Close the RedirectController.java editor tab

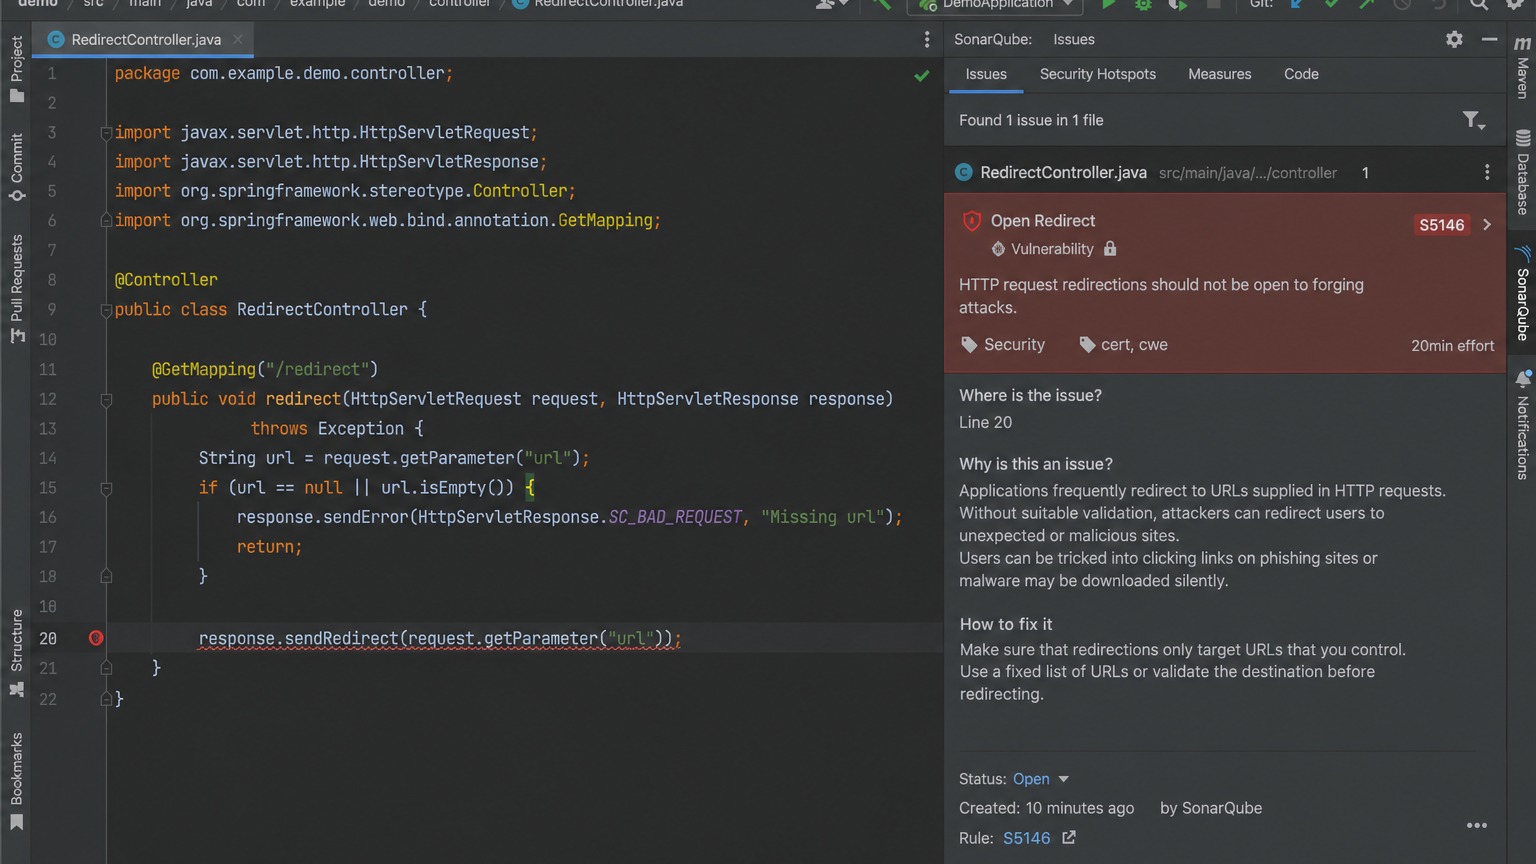click(x=237, y=39)
